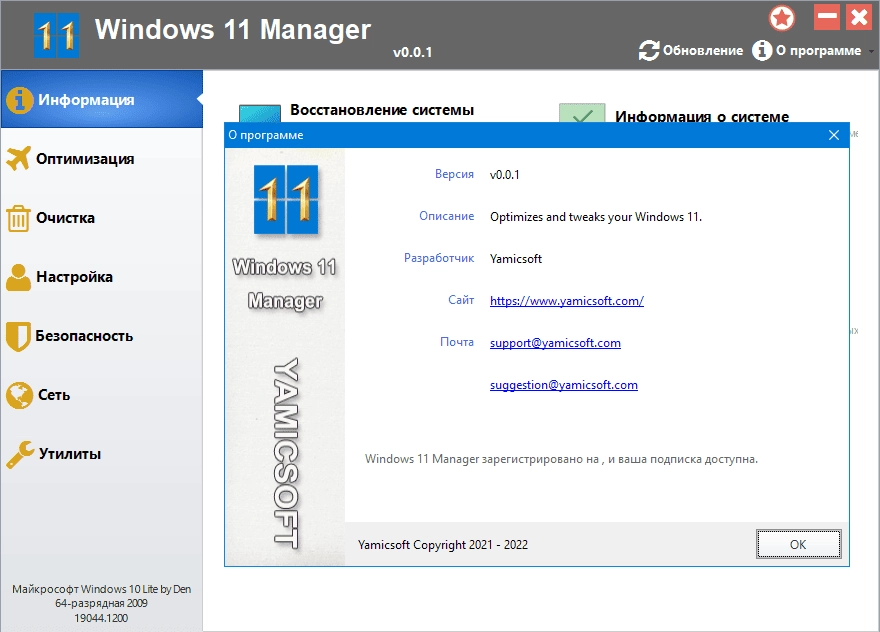Close the О программе dialog with X
The width and height of the screenshot is (880, 632).
[x=834, y=135]
